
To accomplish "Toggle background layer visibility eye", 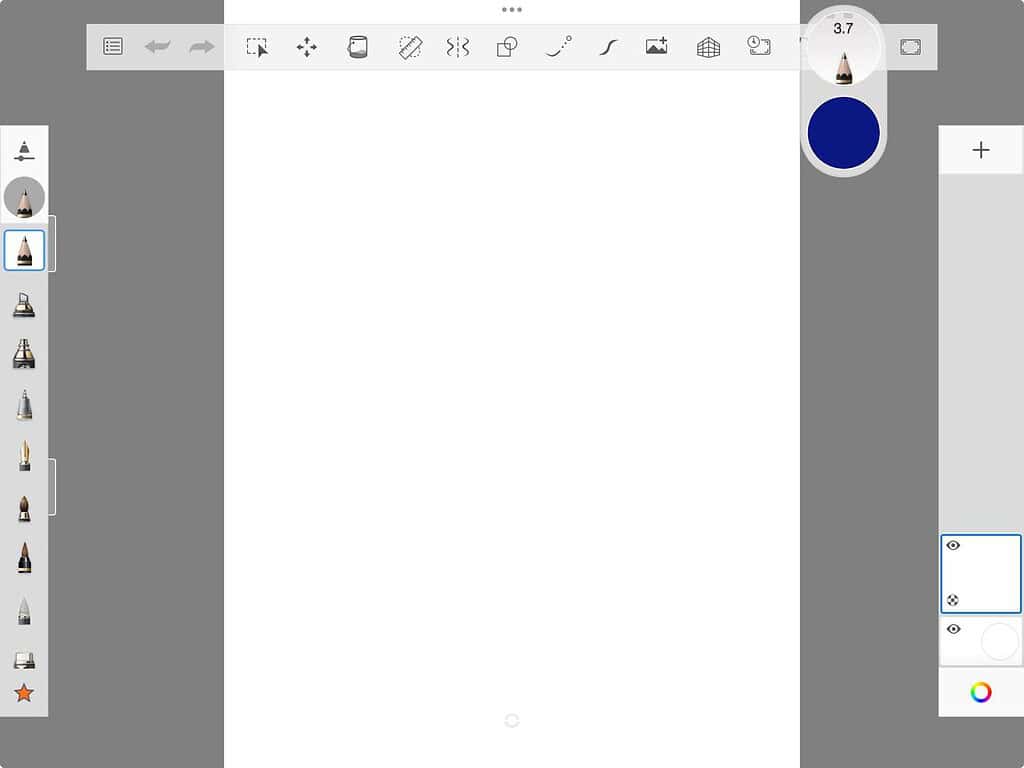I will point(953,629).
